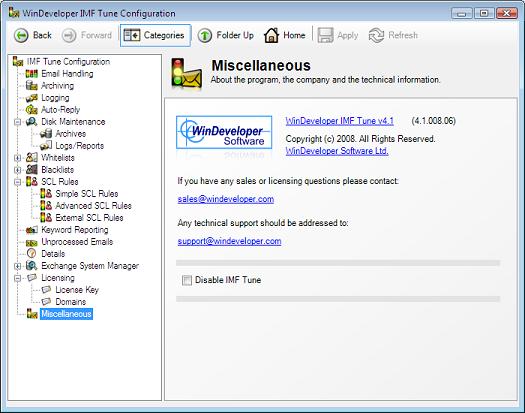Collapse the Disk Maintenance tree node
This screenshot has width=525, height=413.
click(18, 122)
